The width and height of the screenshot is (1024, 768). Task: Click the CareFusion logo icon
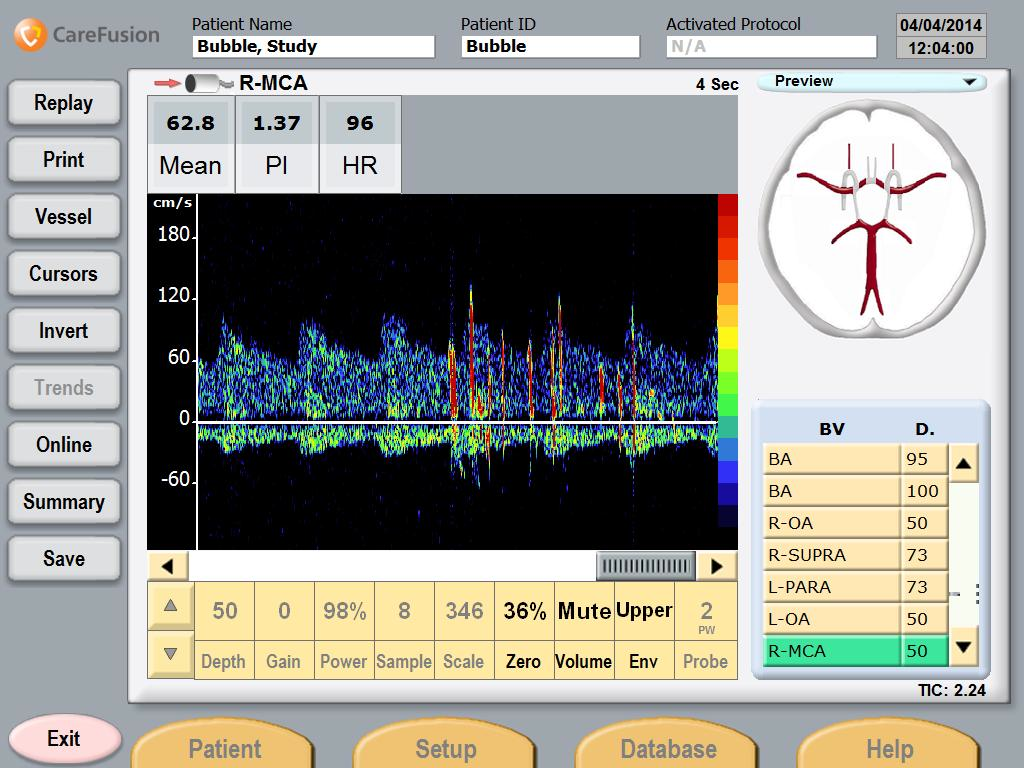pos(30,35)
